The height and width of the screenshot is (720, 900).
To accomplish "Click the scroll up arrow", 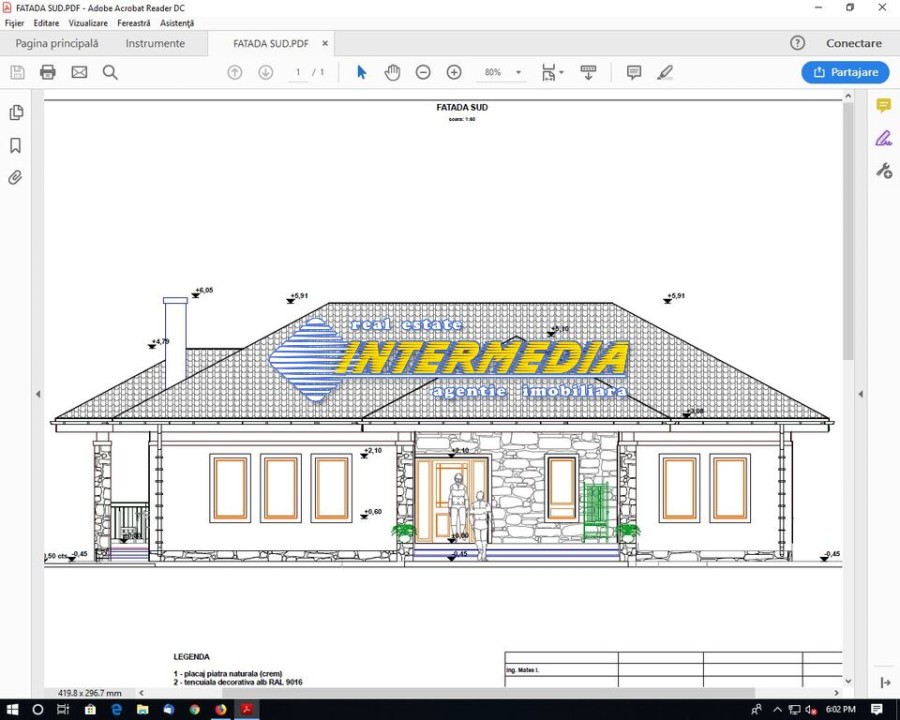I will point(848,96).
